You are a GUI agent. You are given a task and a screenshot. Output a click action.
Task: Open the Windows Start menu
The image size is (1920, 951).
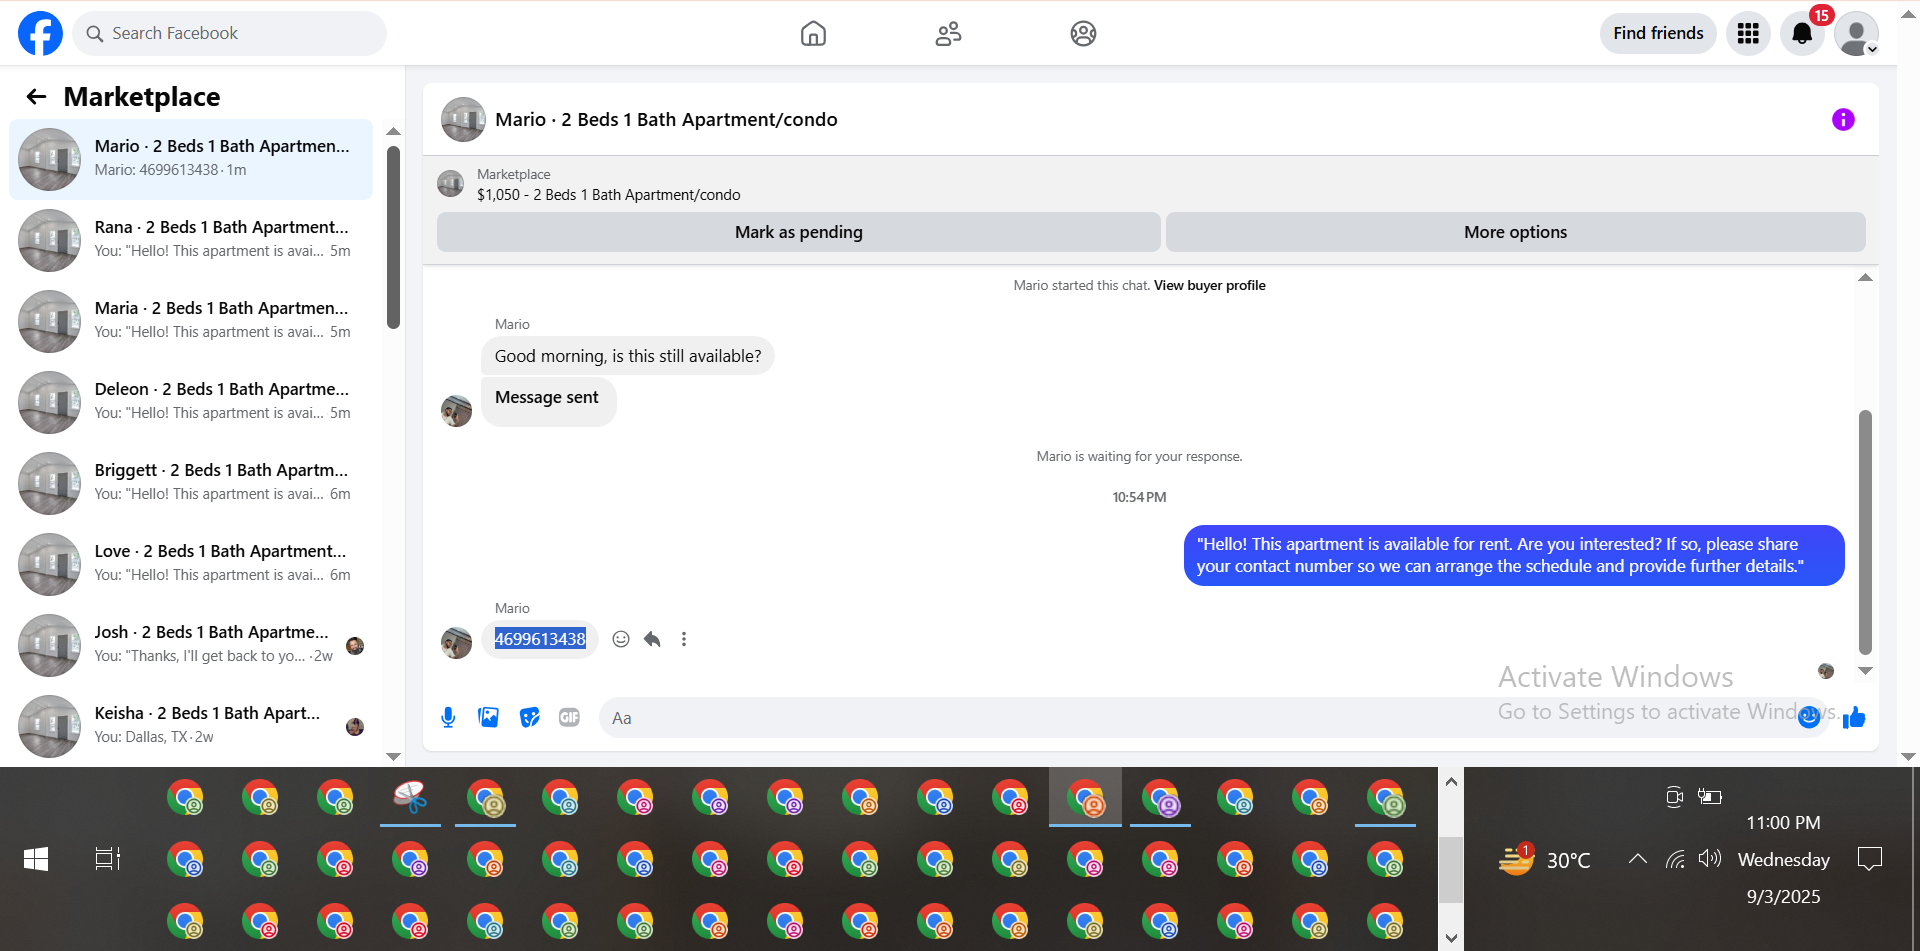point(36,859)
